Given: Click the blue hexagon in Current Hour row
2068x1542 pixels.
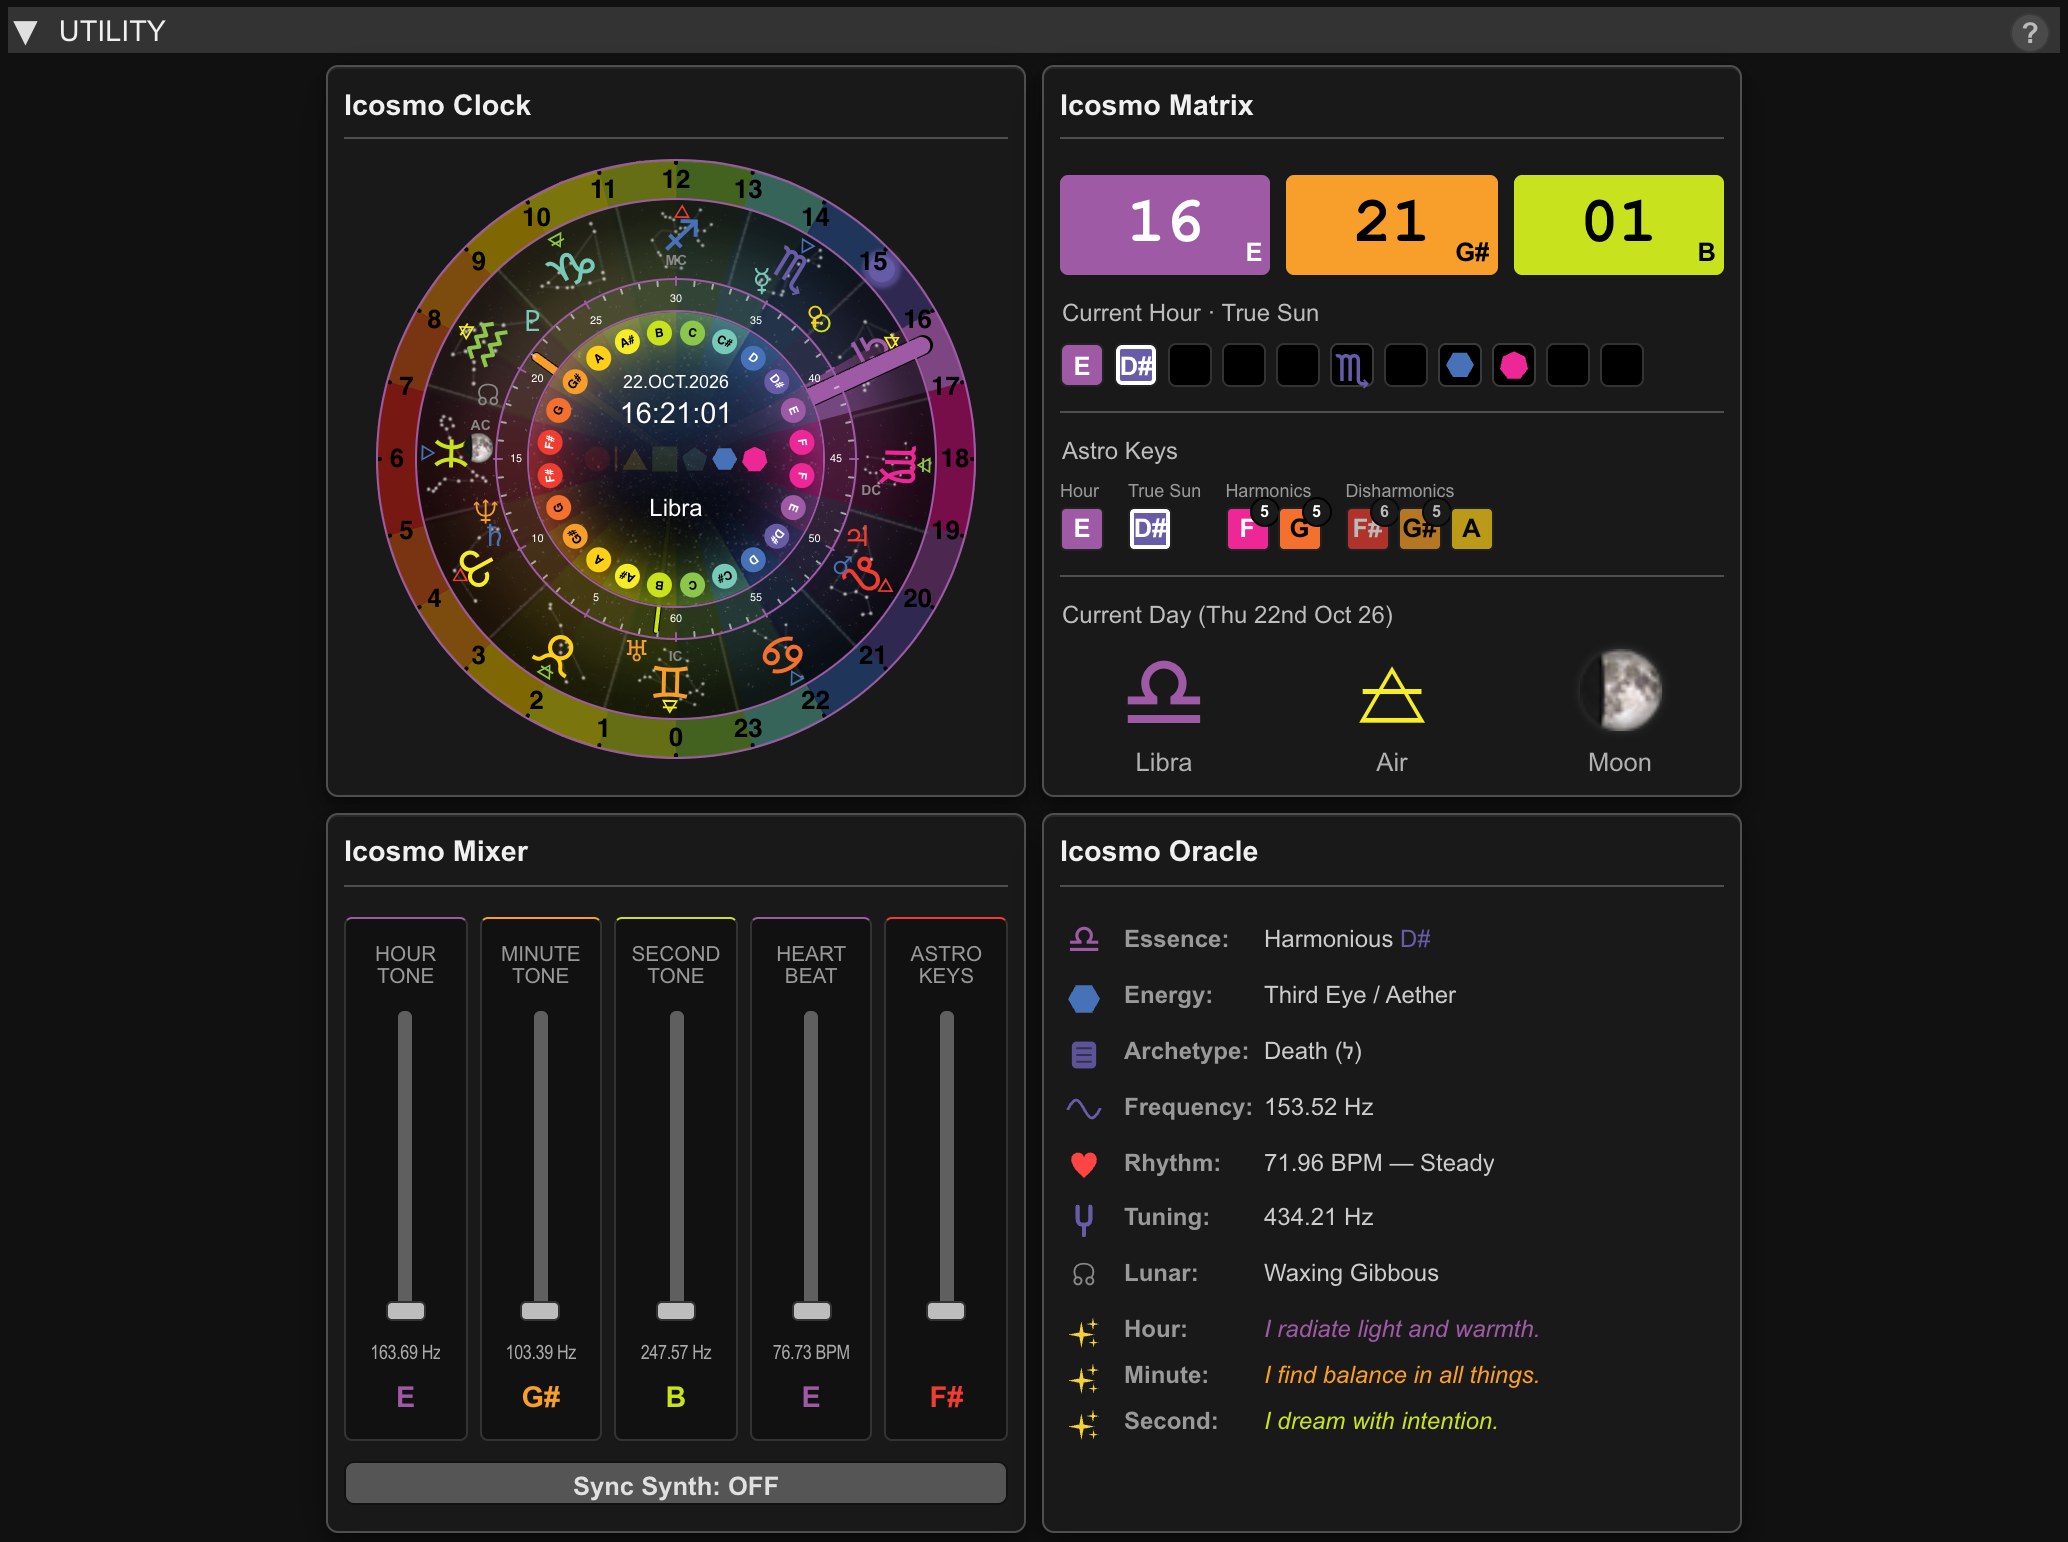Looking at the screenshot, I should click(x=1460, y=366).
